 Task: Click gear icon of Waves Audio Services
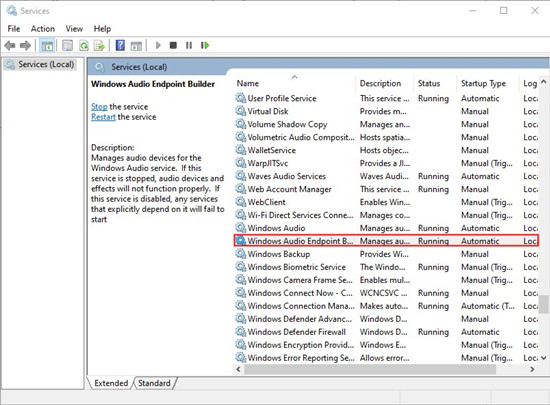pos(241,176)
